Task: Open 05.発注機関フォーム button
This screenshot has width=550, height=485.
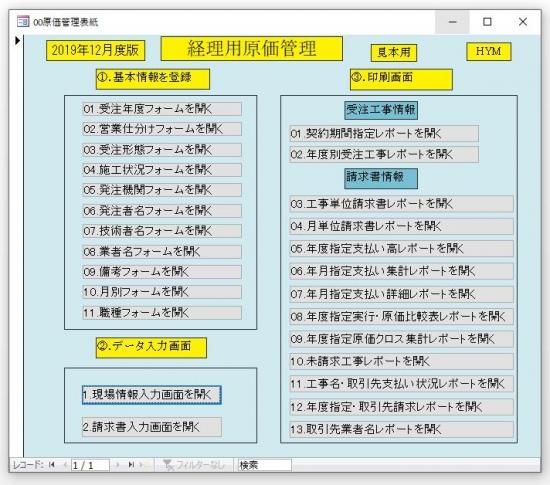Action: click(x=162, y=190)
